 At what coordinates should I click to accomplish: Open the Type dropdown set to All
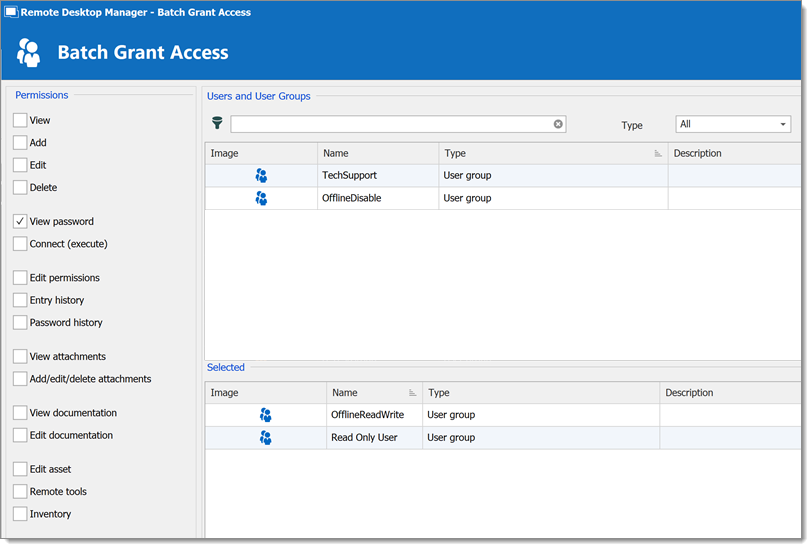coord(733,124)
